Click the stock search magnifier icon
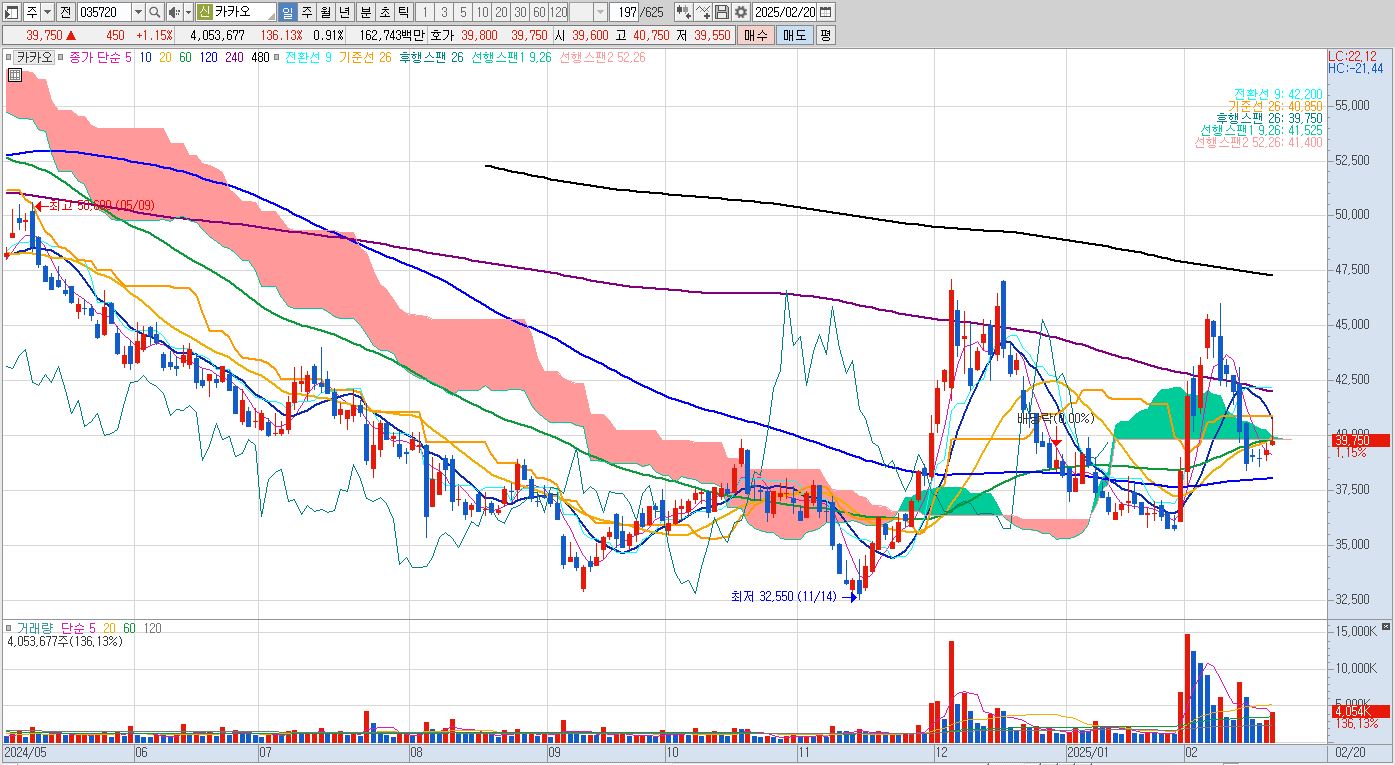The width and height of the screenshot is (1395, 765). 154,12
